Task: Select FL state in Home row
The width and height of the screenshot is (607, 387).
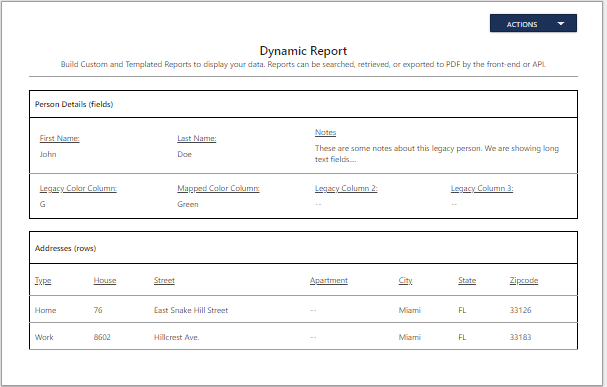Action: 462,310
